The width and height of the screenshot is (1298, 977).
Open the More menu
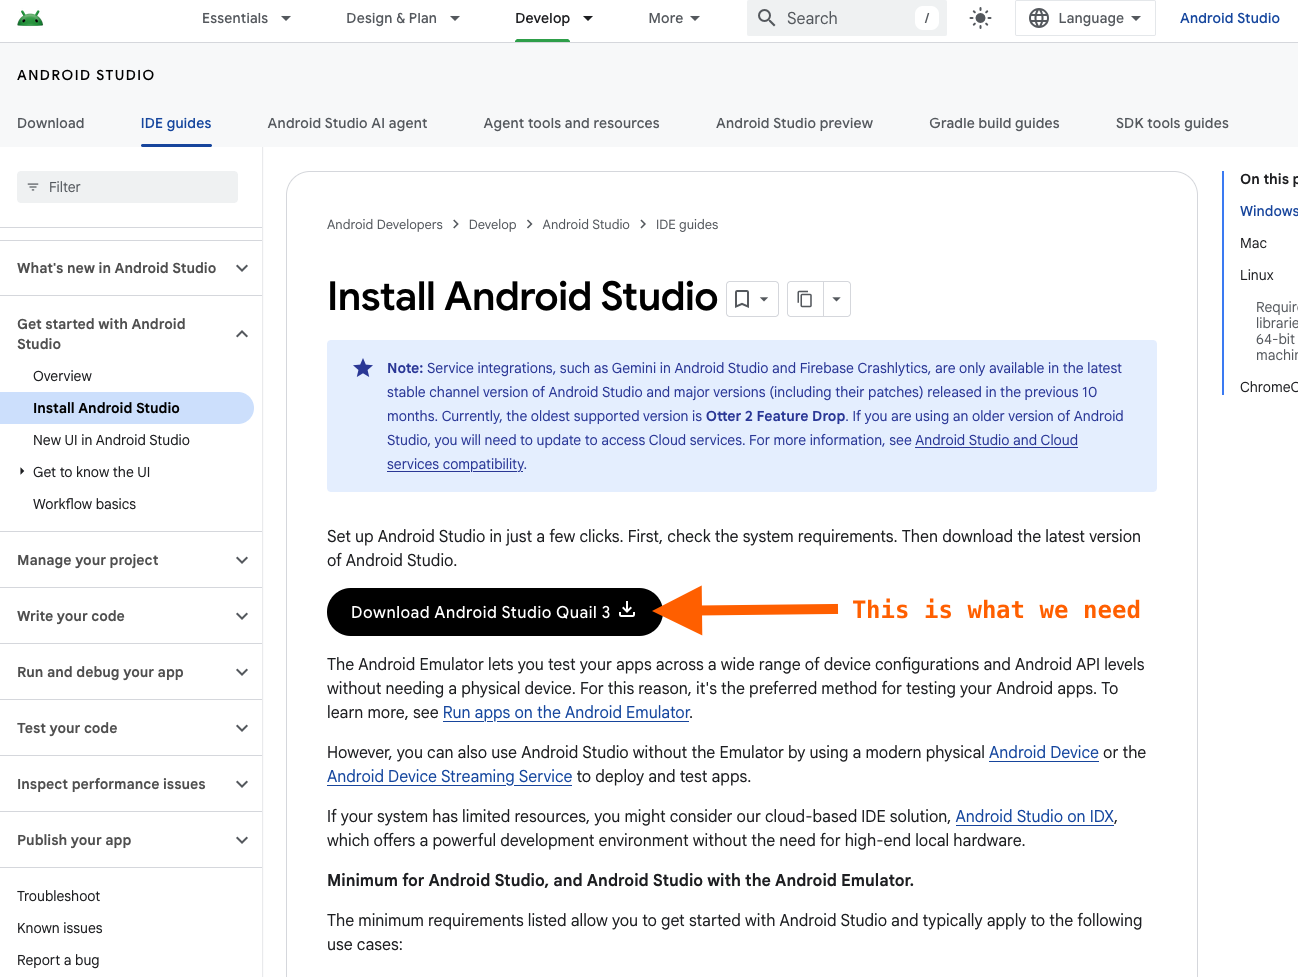674,18
